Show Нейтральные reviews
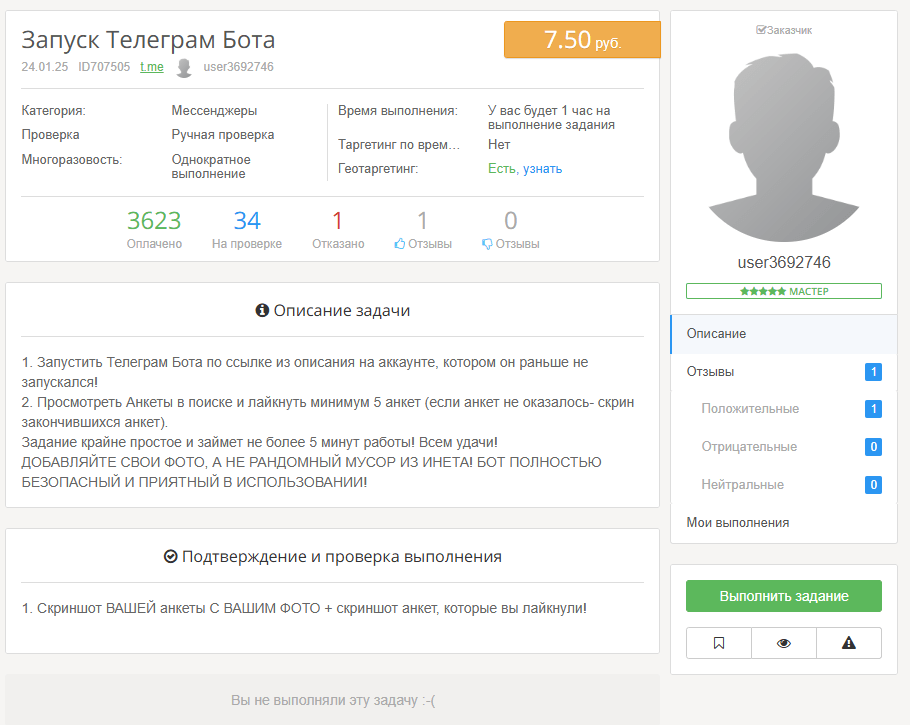910x725 pixels. (783, 484)
